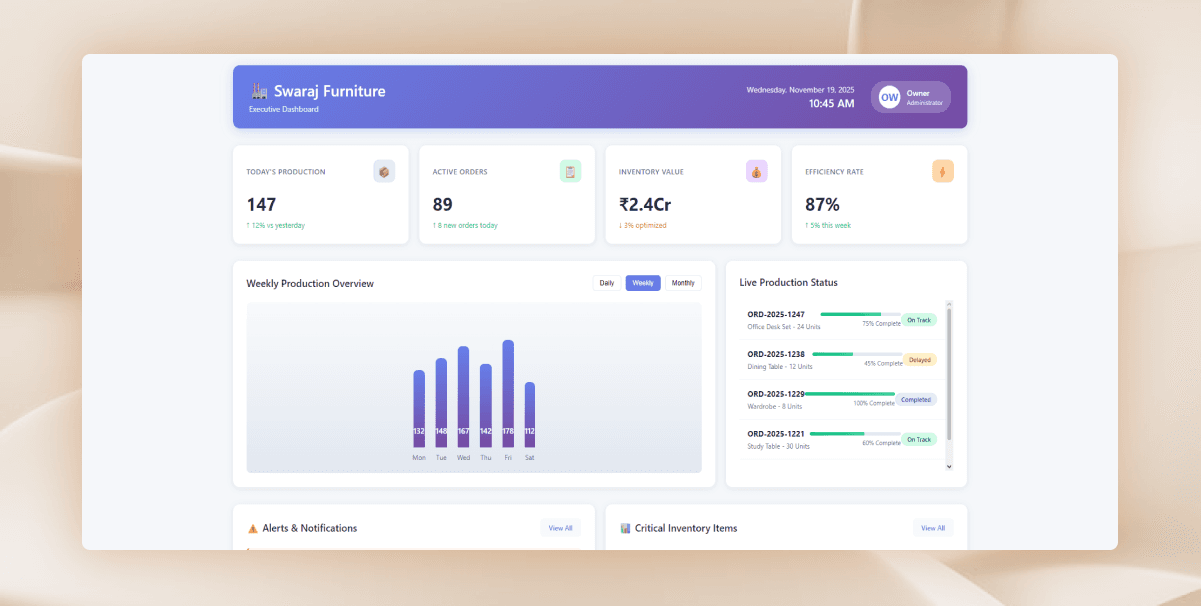Click the Inventory Value ₹2.4Cr figure
The width and height of the screenshot is (1201, 606).
coord(645,204)
